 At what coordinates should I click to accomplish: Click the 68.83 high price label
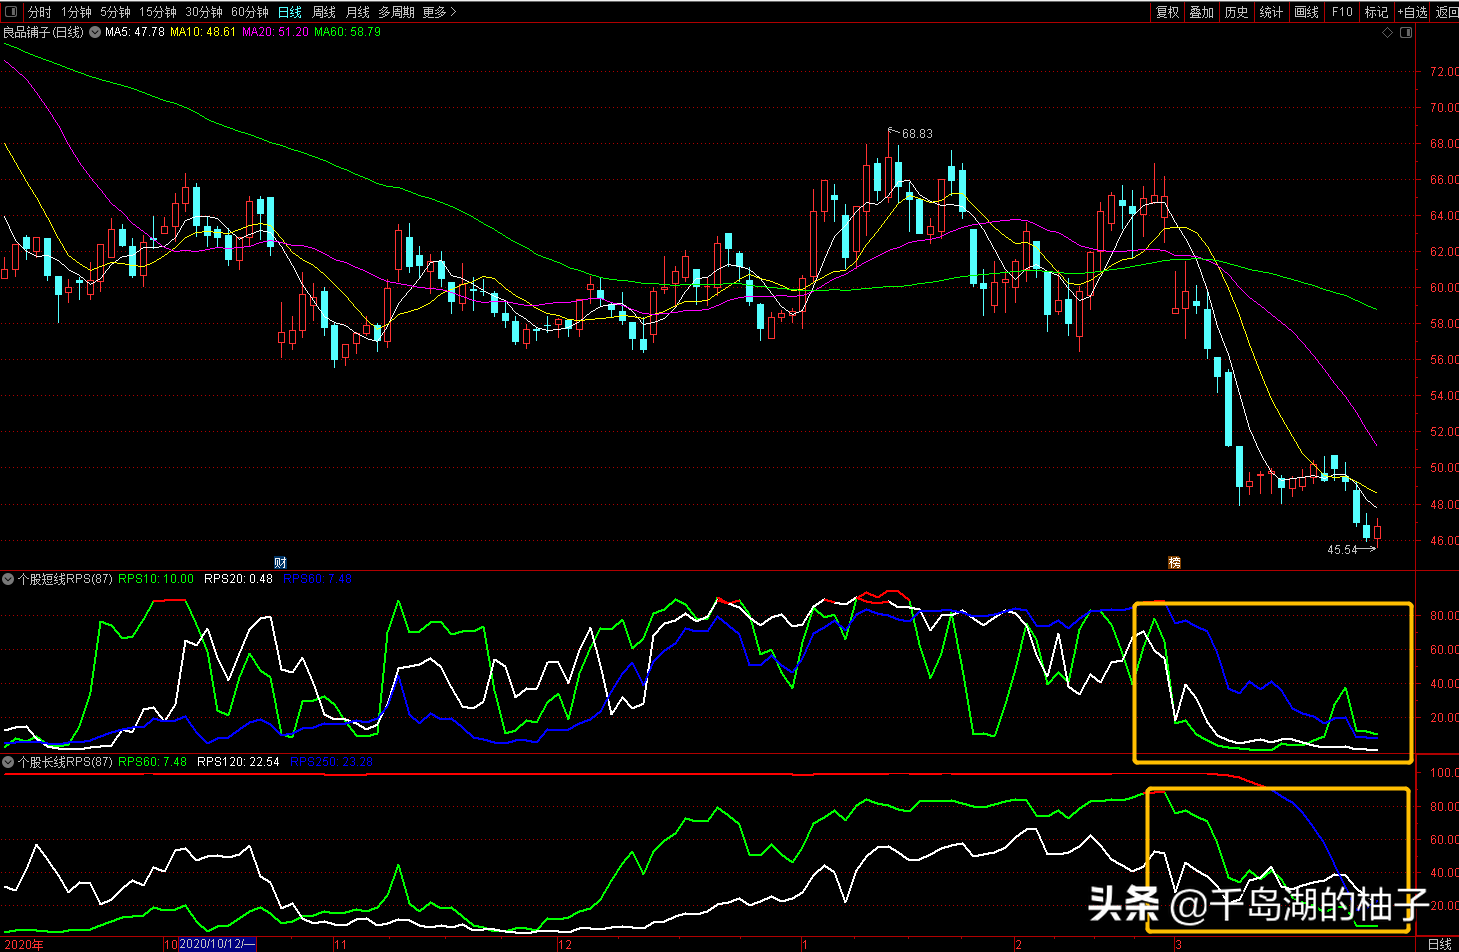(x=917, y=134)
